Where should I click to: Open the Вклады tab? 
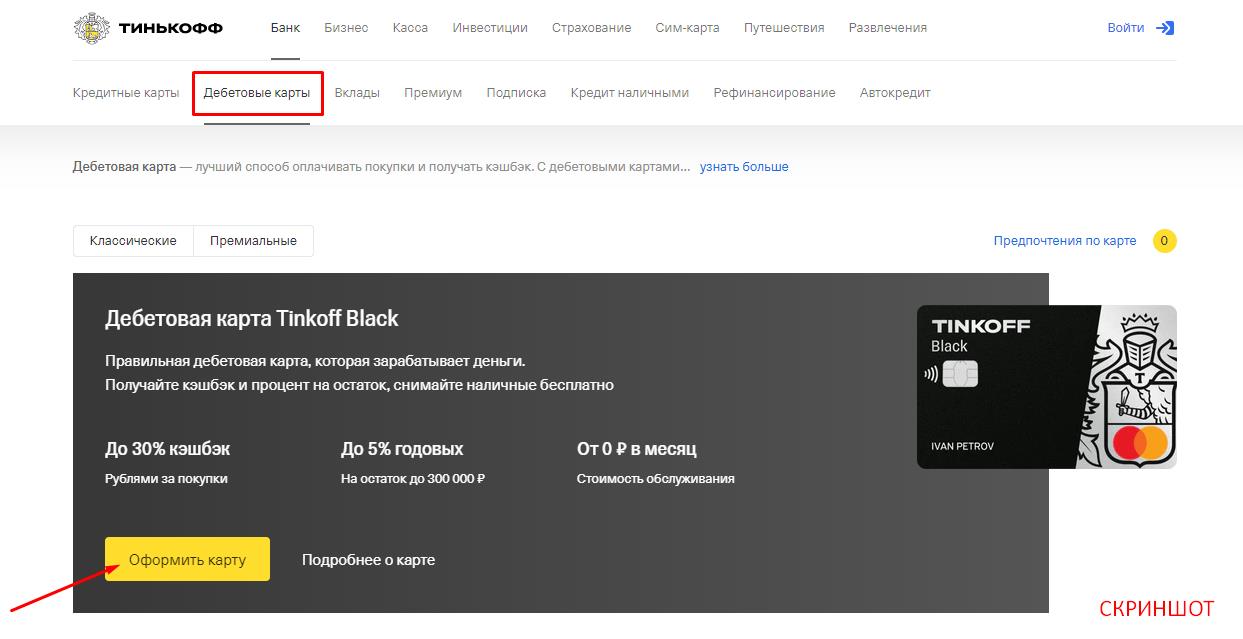coord(357,93)
